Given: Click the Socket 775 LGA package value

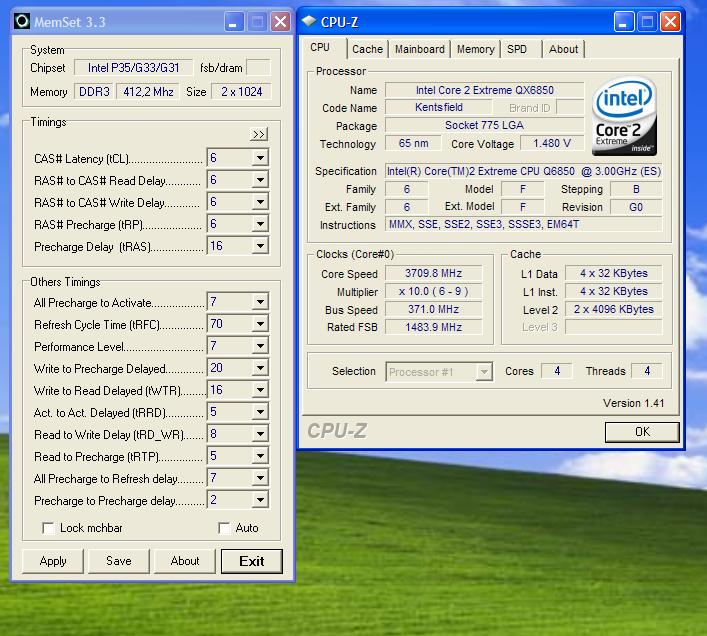Looking at the screenshot, I should point(485,125).
